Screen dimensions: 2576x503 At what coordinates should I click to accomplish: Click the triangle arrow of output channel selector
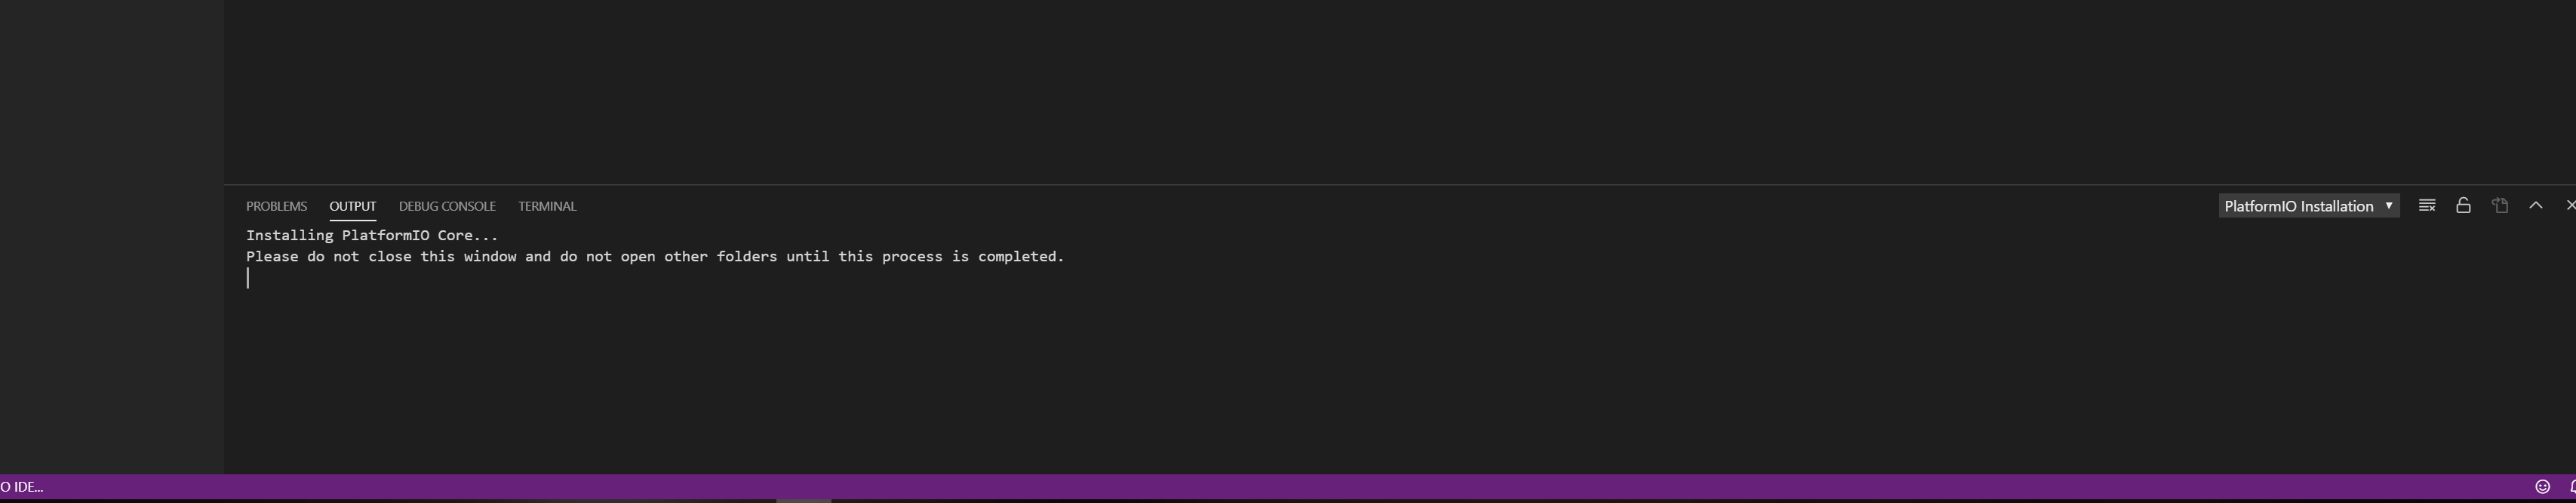pyautogui.click(x=2388, y=206)
